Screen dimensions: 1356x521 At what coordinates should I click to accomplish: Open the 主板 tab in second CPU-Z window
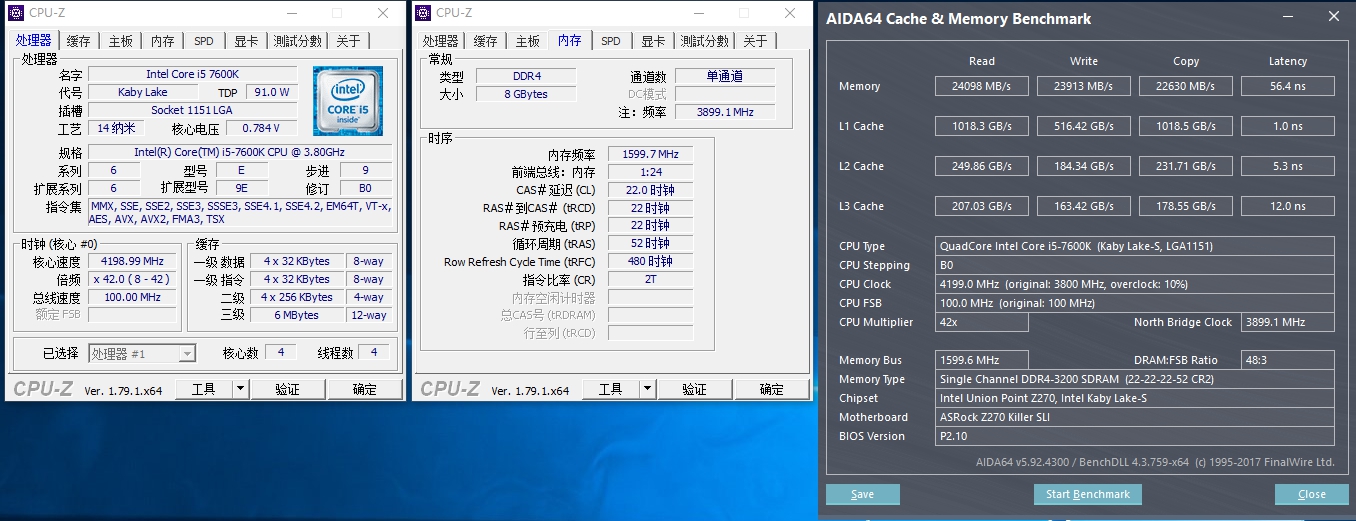[x=528, y=41]
